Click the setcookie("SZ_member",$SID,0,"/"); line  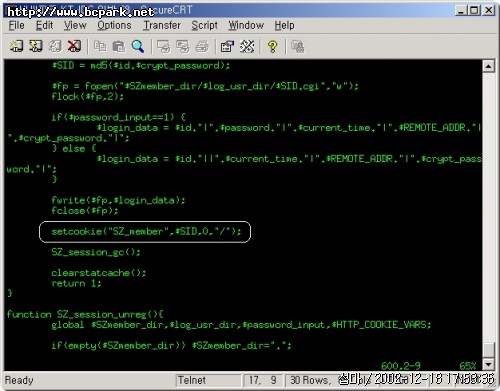(x=146, y=231)
